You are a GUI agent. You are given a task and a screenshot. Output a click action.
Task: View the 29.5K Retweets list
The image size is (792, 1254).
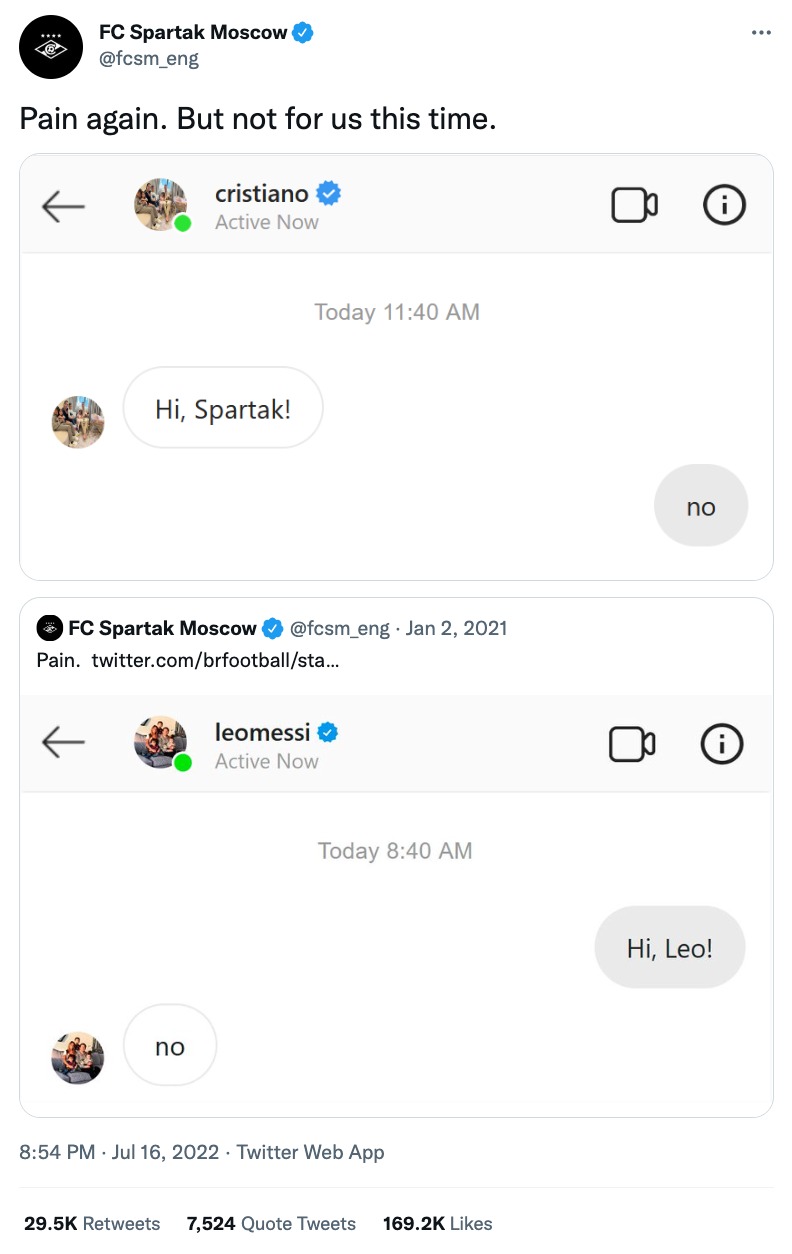point(92,1223)
